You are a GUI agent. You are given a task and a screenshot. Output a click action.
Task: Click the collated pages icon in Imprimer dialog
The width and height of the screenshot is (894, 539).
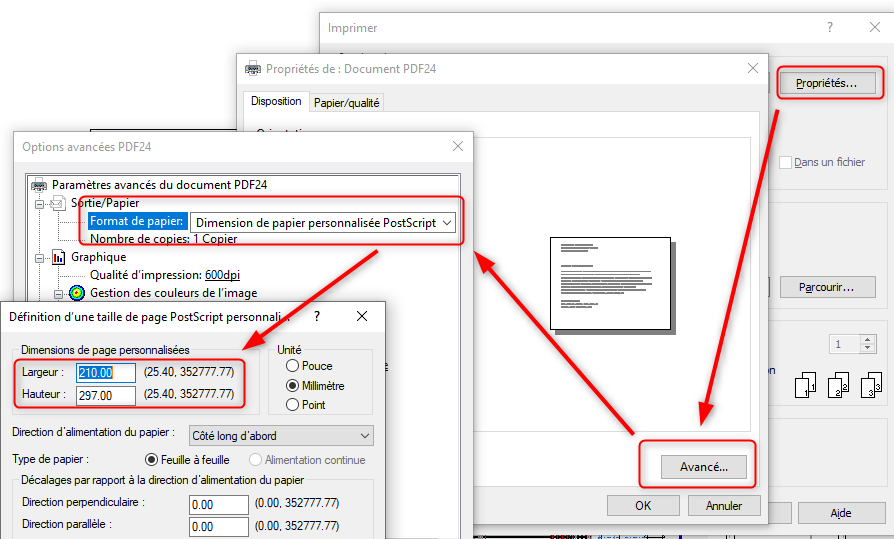tap(838, 385)
